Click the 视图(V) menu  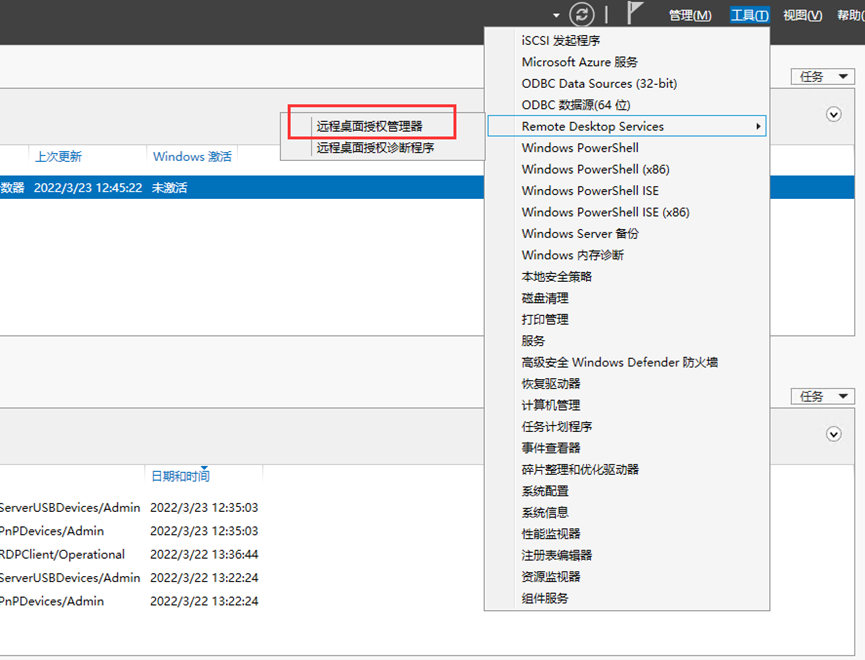pyautogui.click(x=802, y=15)
